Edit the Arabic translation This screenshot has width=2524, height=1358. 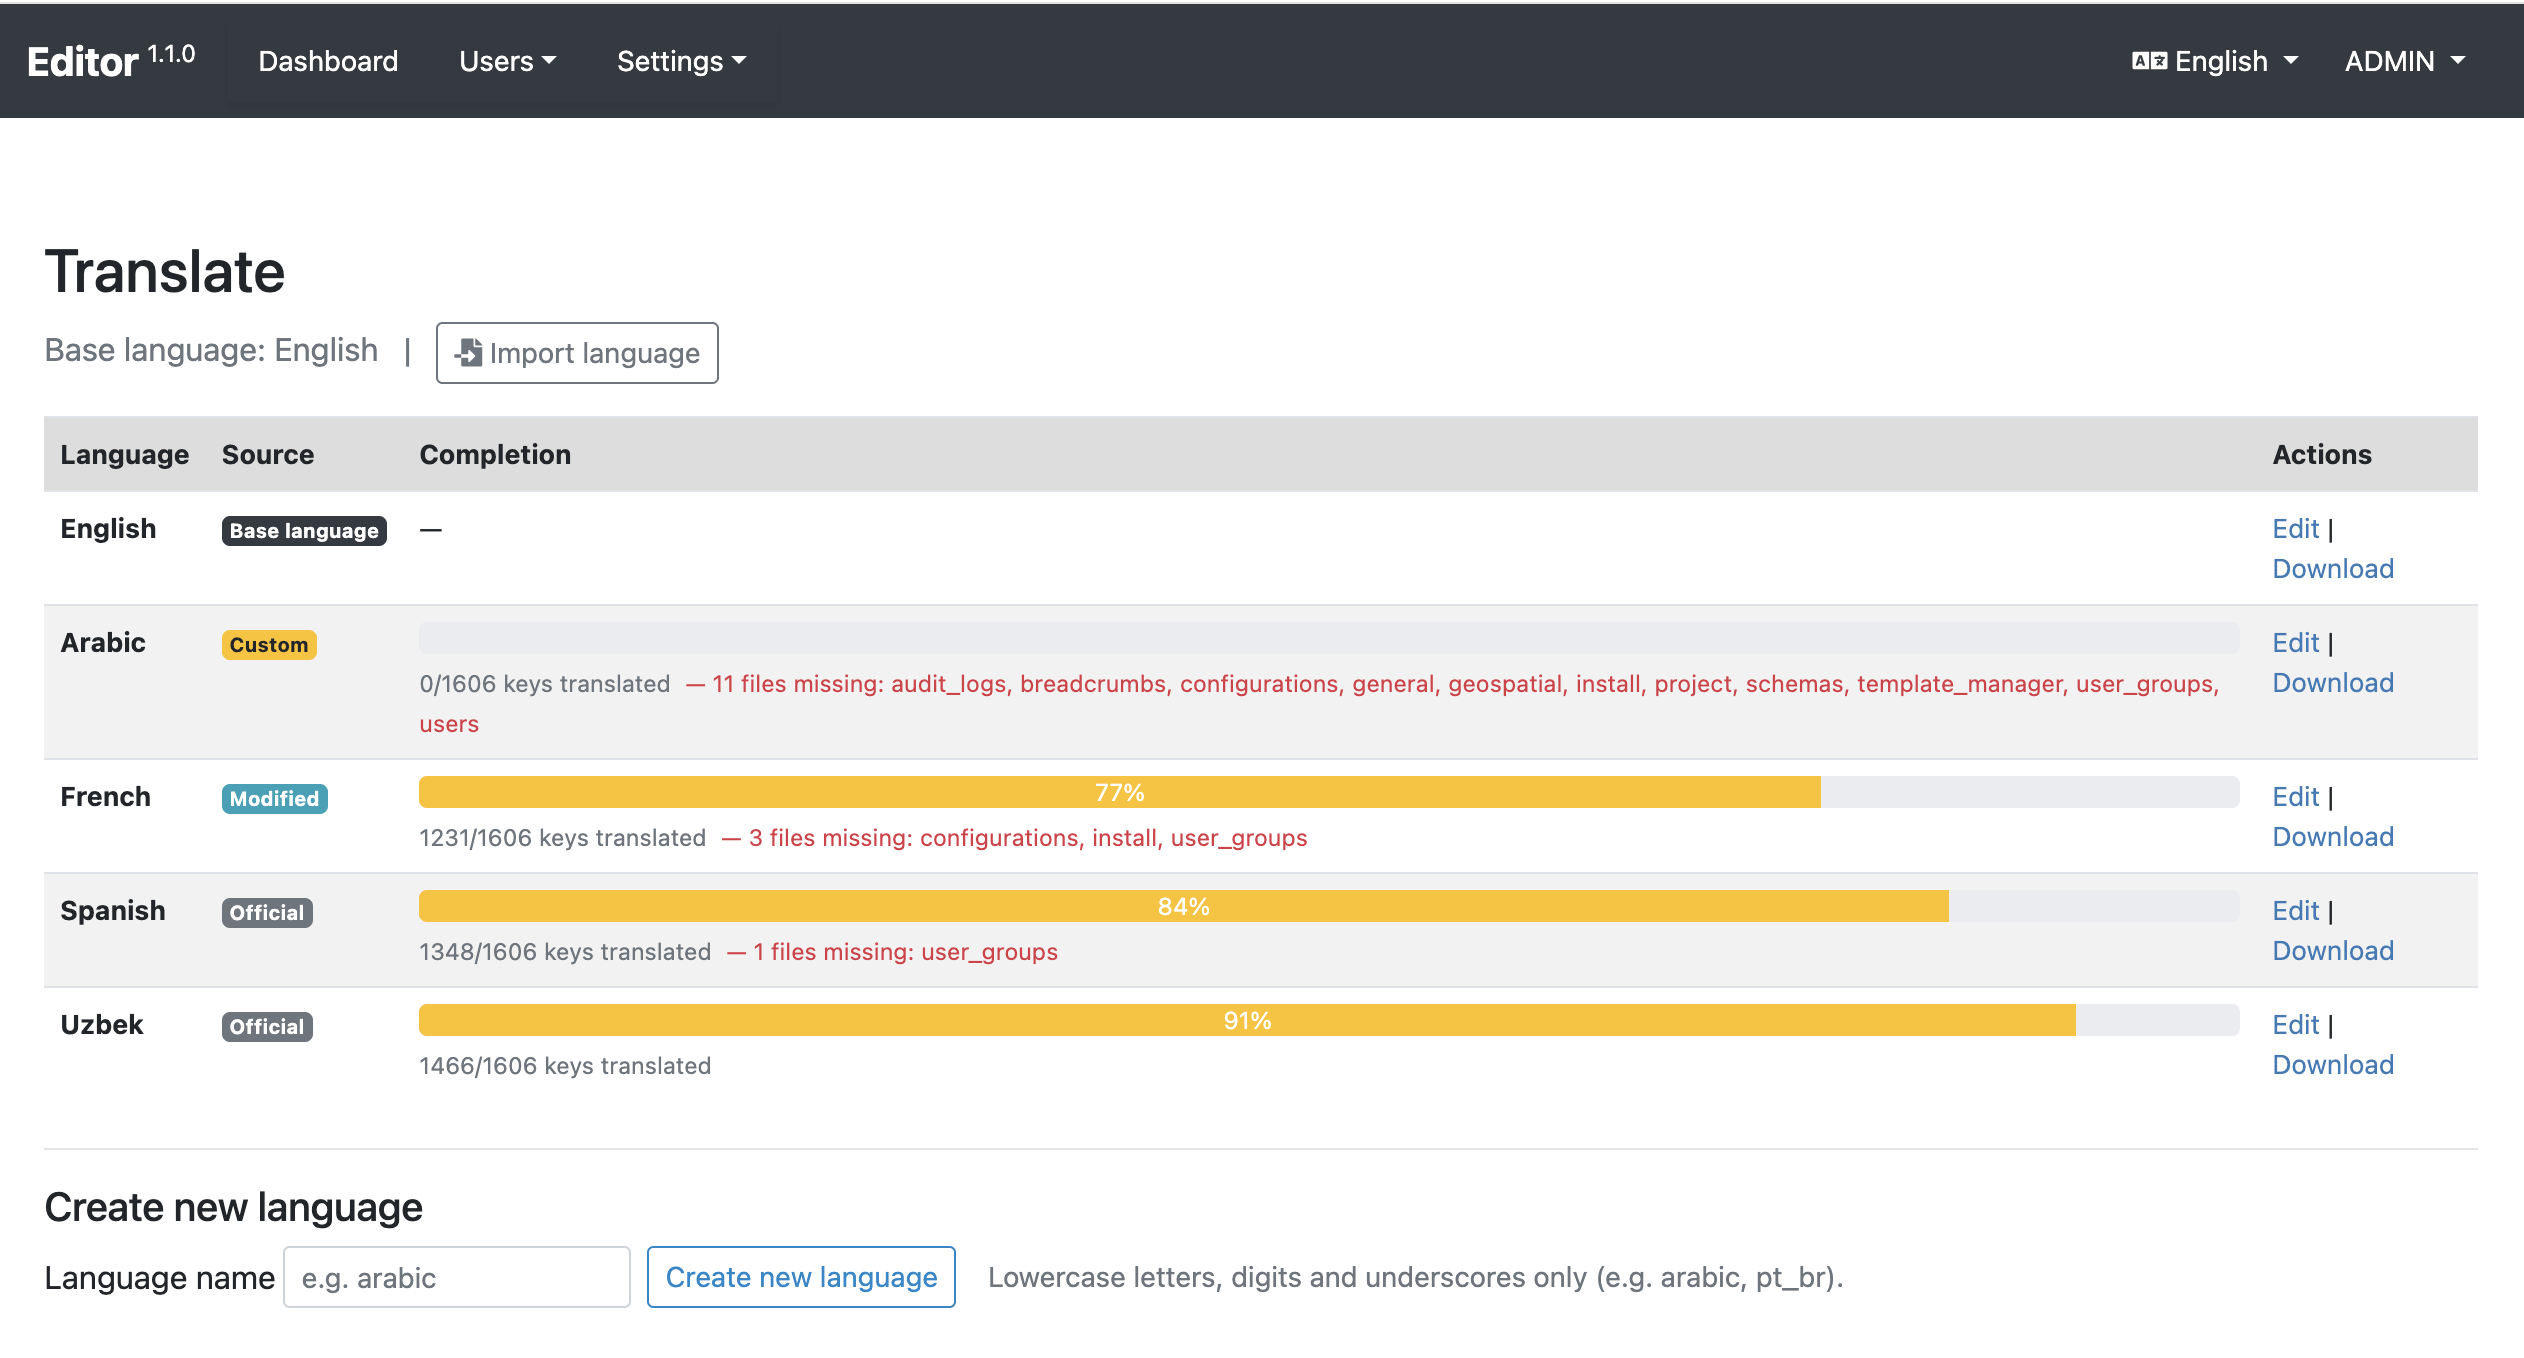2295,643
